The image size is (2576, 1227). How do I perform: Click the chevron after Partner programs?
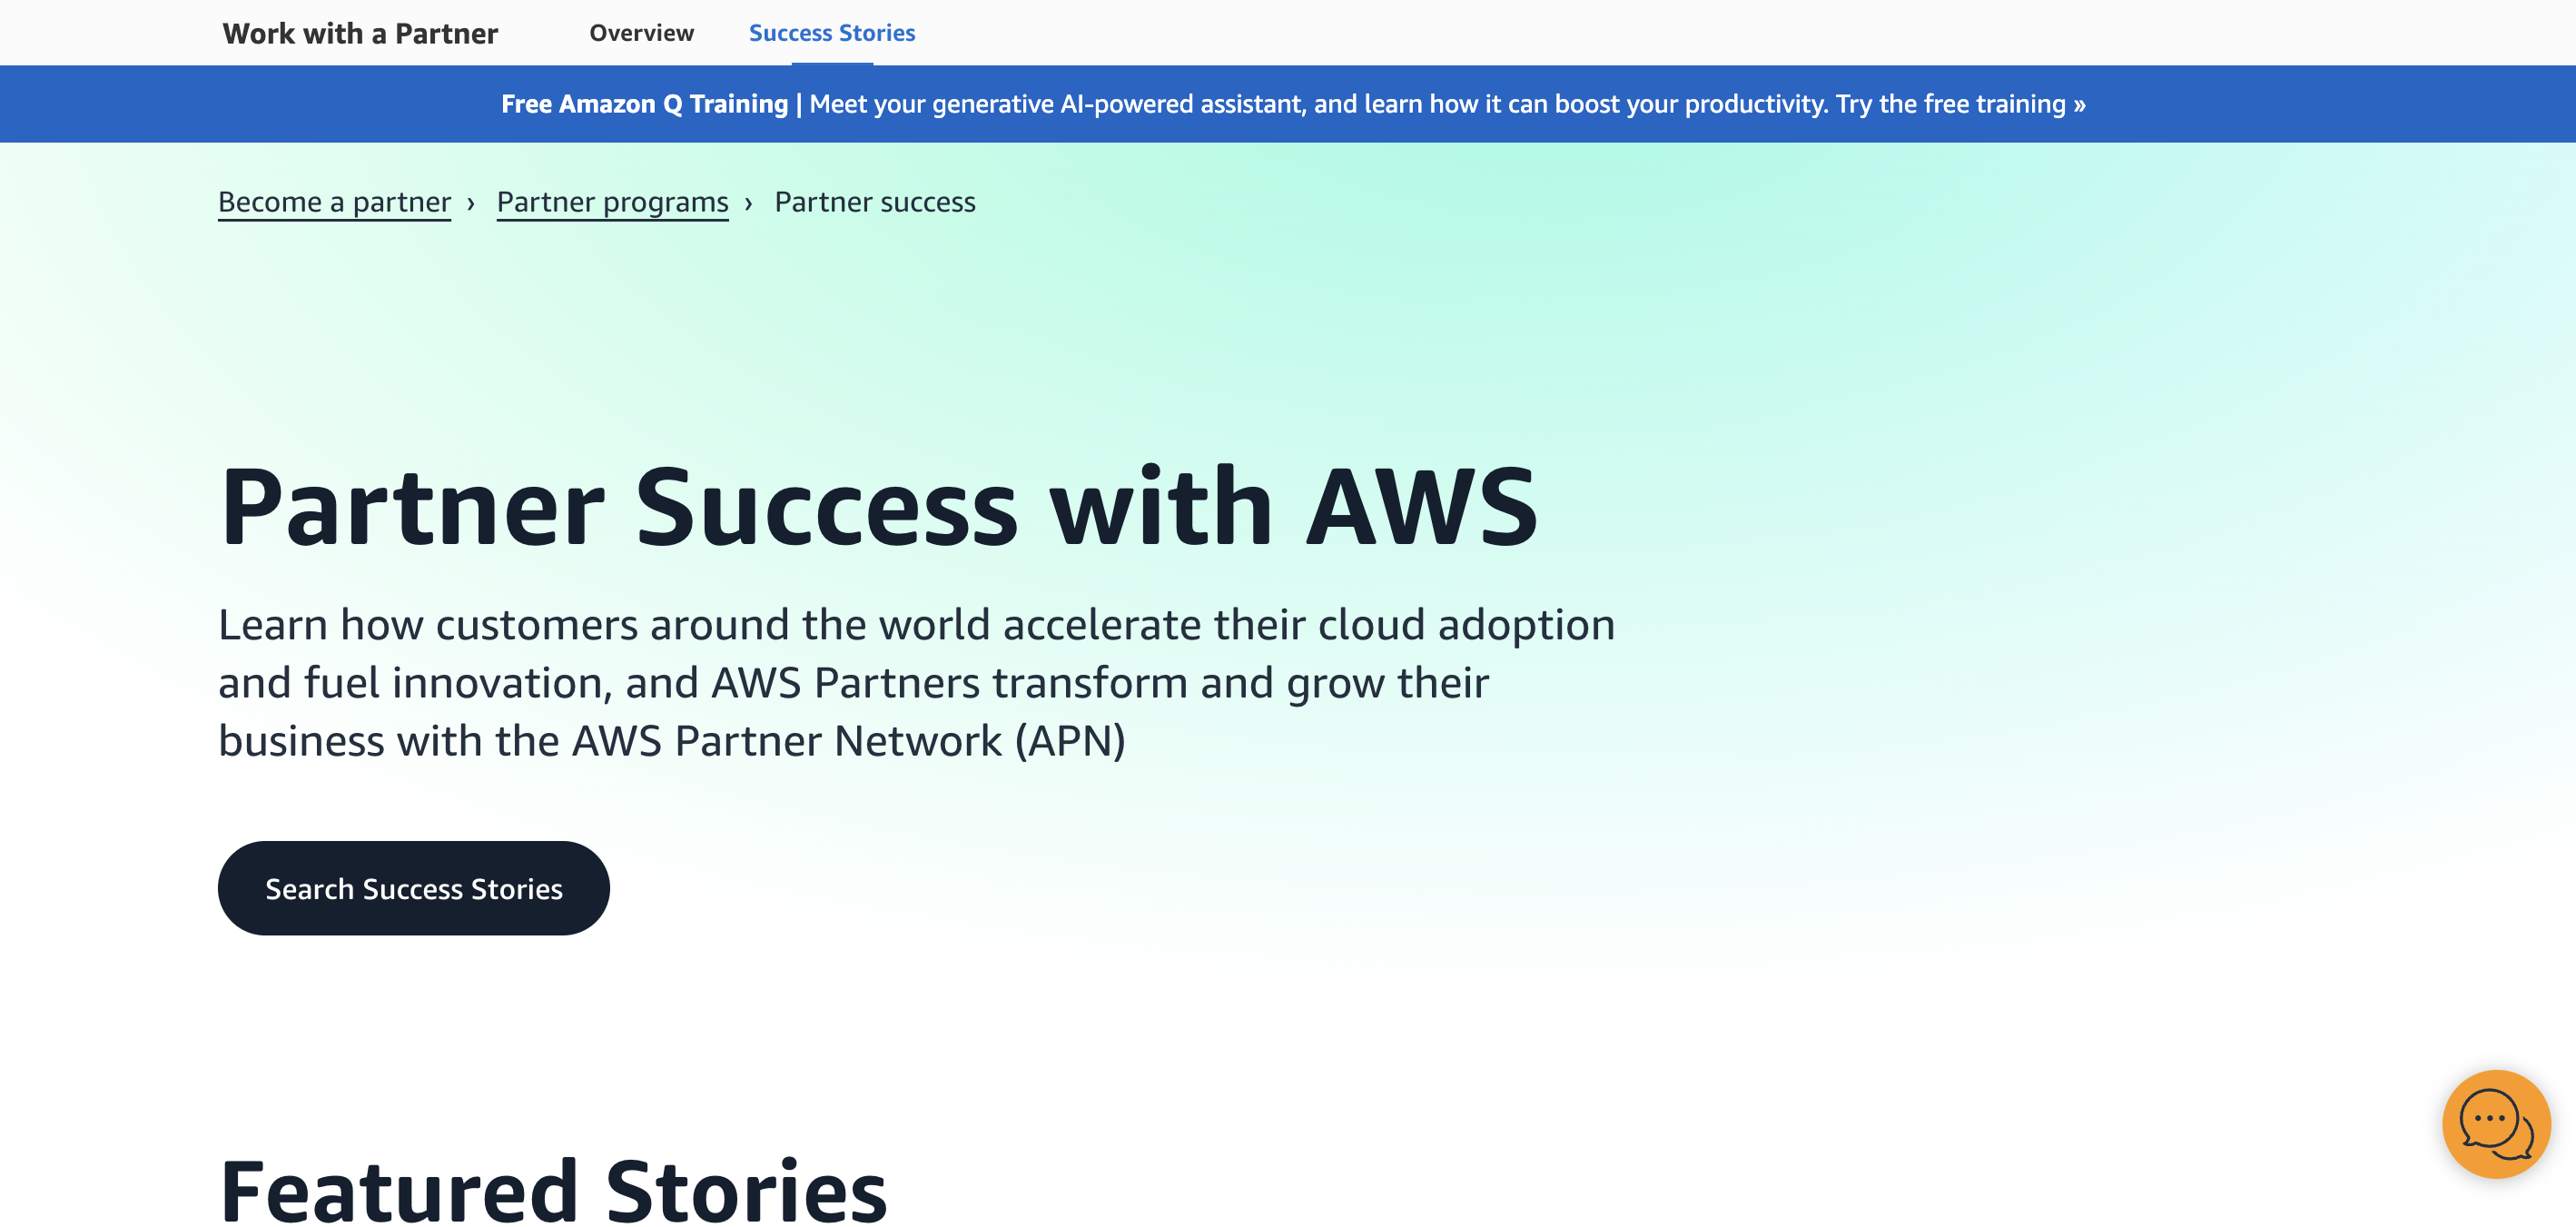click(x=748, y=203)
